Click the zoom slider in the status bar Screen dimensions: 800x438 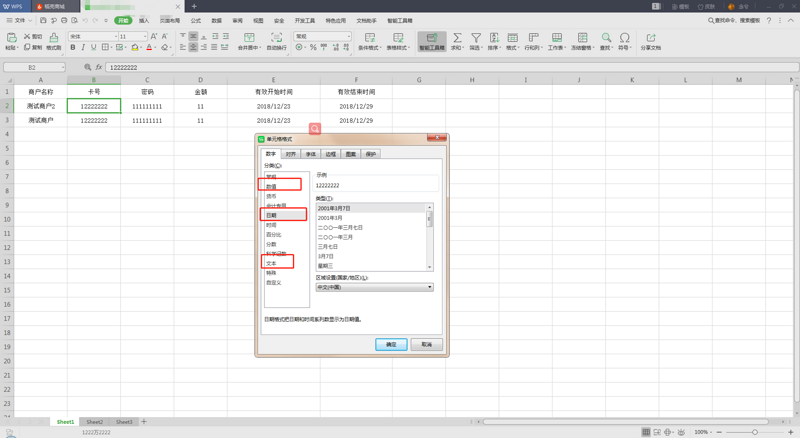pyautogui.click(x=755, y=432)
